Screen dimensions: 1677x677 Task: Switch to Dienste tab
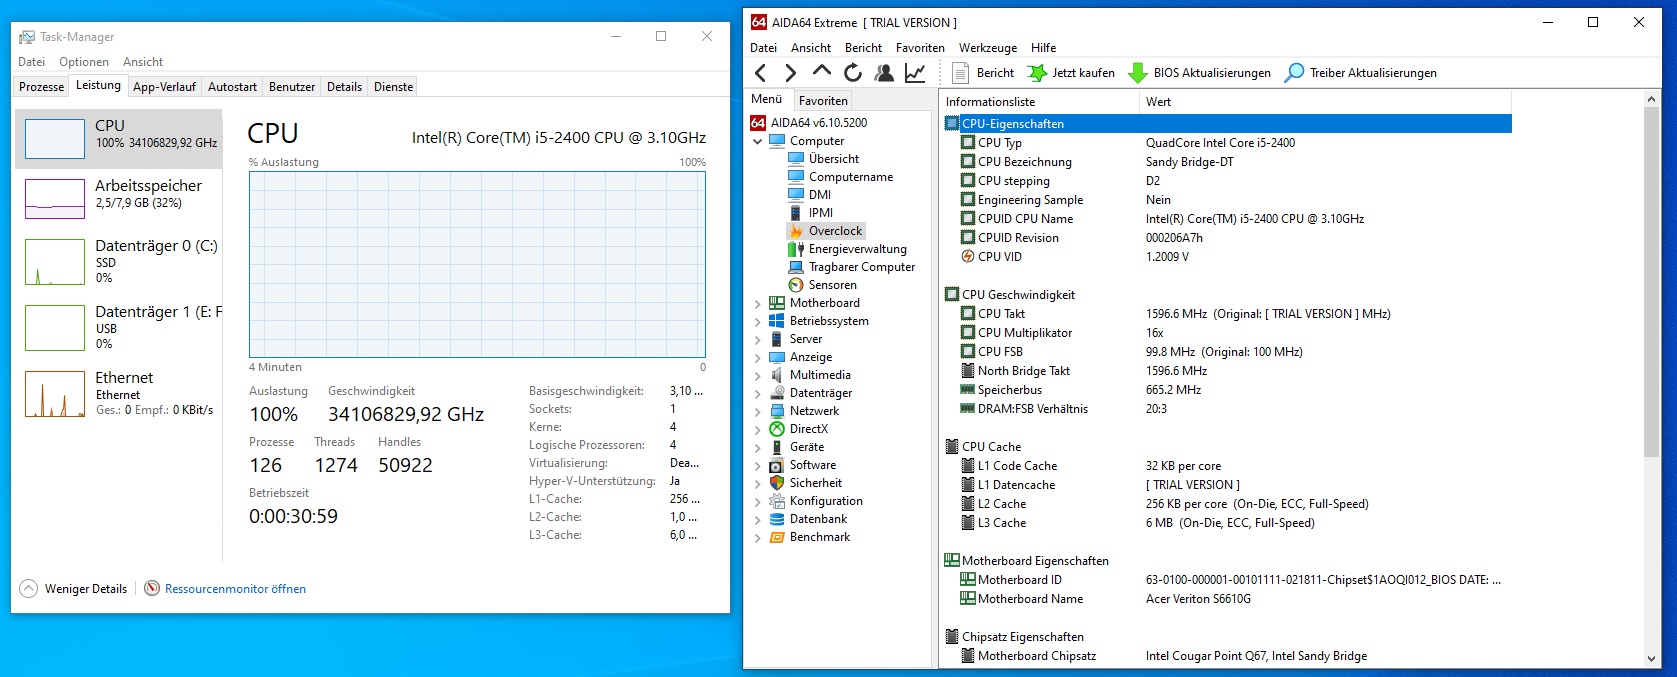click(x=393, y=87)
